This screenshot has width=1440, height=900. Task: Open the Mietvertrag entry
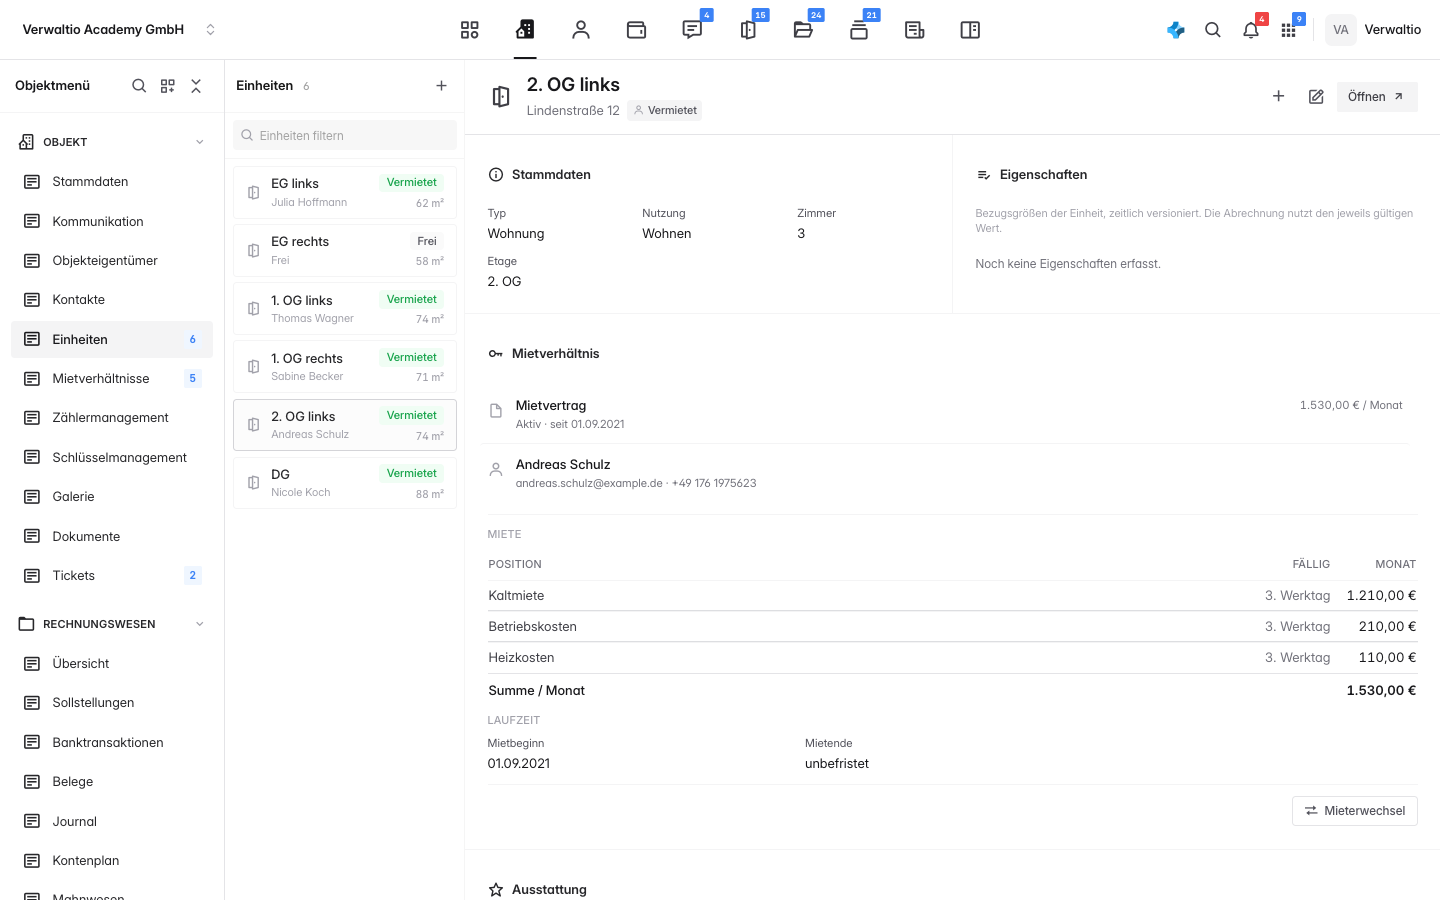point(945,414)
